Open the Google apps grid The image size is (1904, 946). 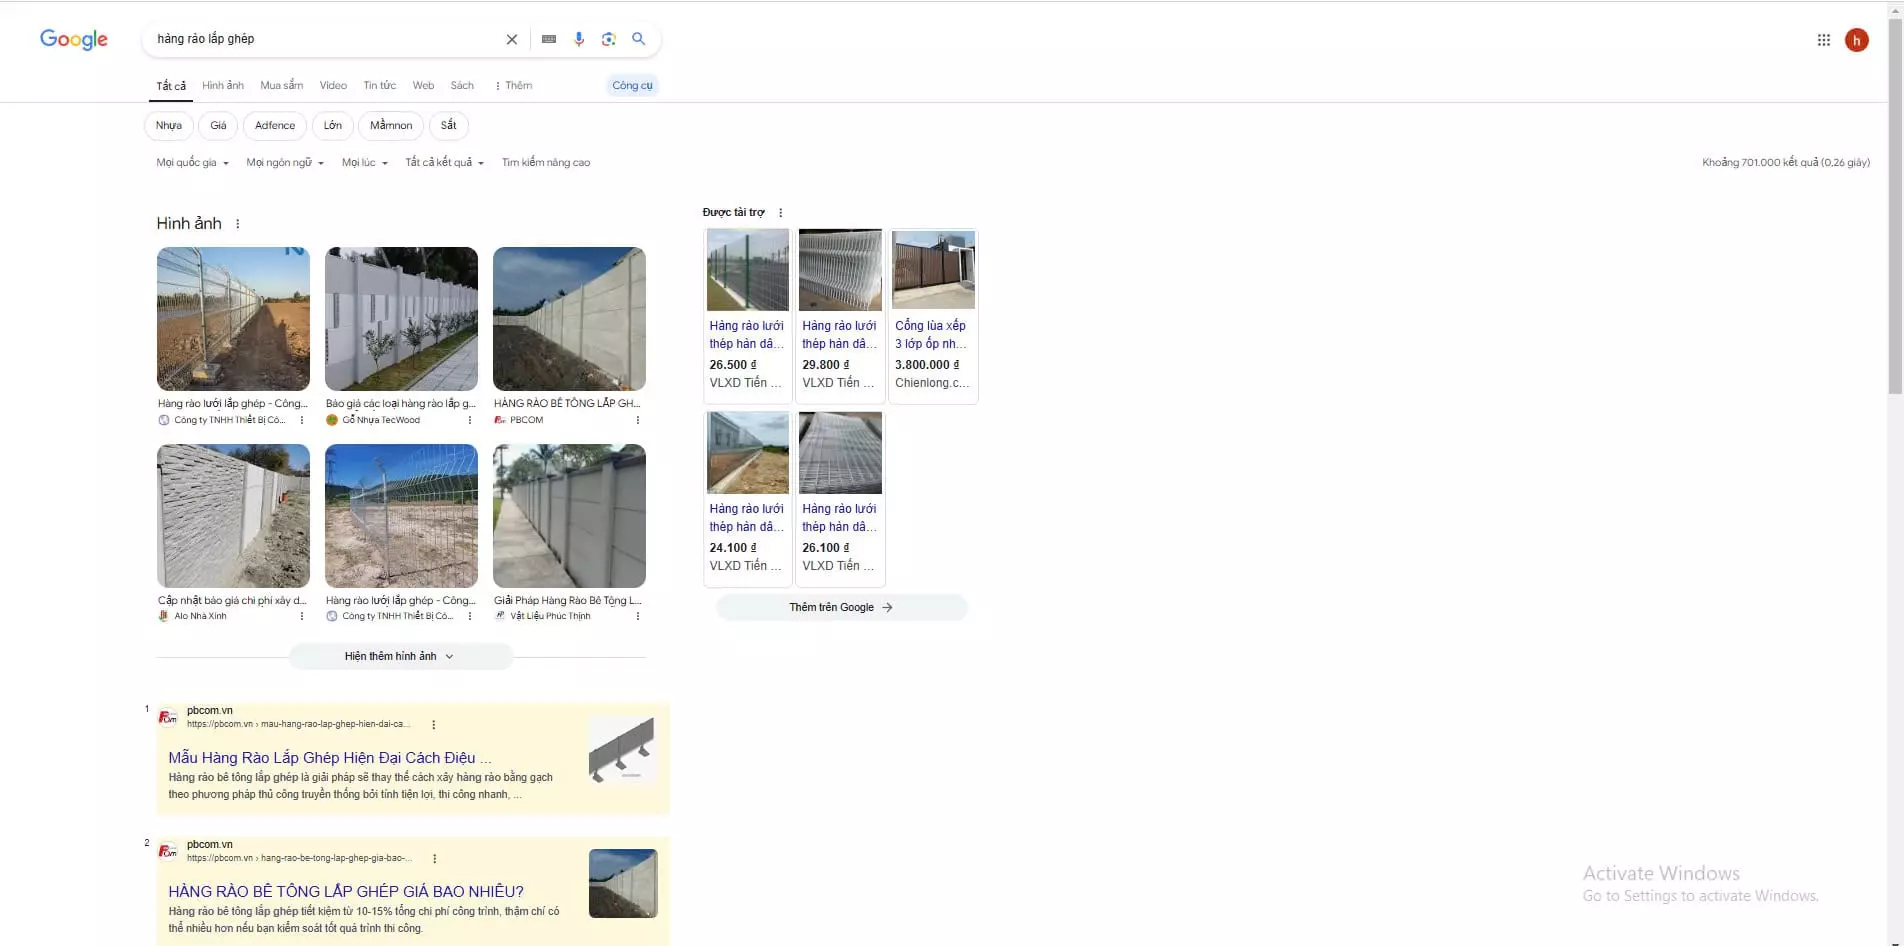[x=1823, y=40]
